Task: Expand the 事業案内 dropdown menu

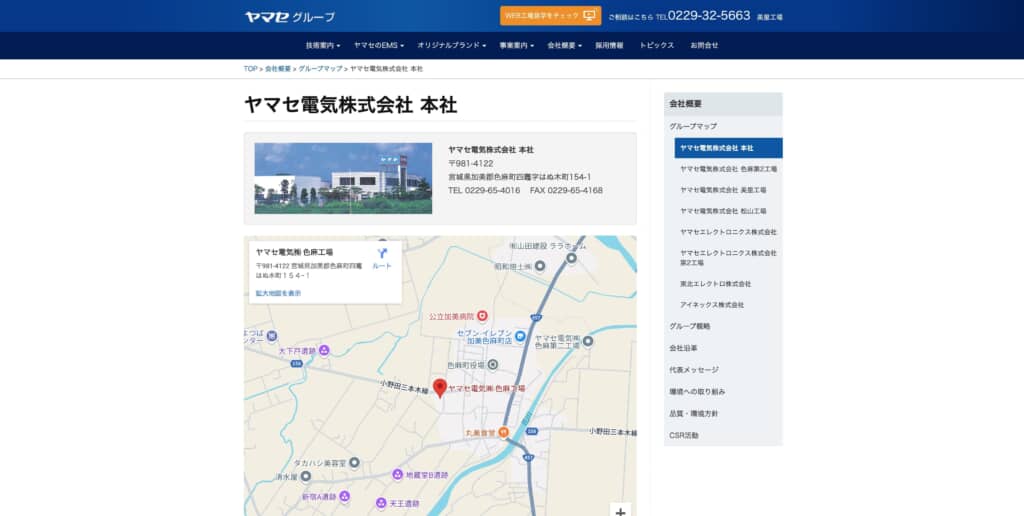Action: [x=517, y=46]
